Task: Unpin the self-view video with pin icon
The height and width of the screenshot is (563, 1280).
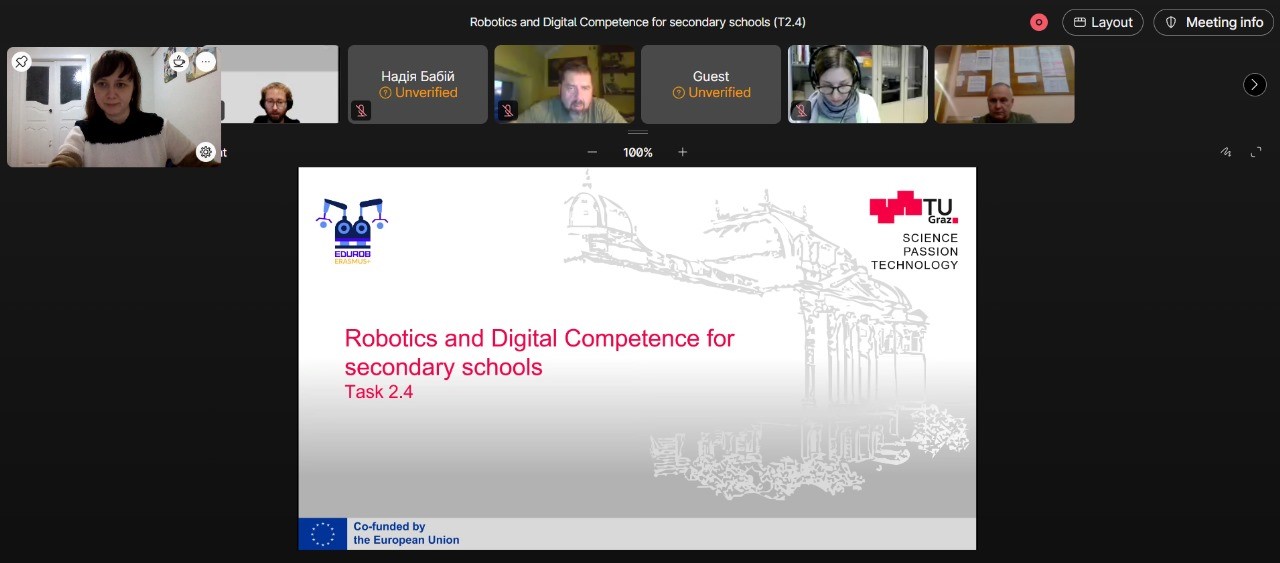Action: click(x=21, y=62)
